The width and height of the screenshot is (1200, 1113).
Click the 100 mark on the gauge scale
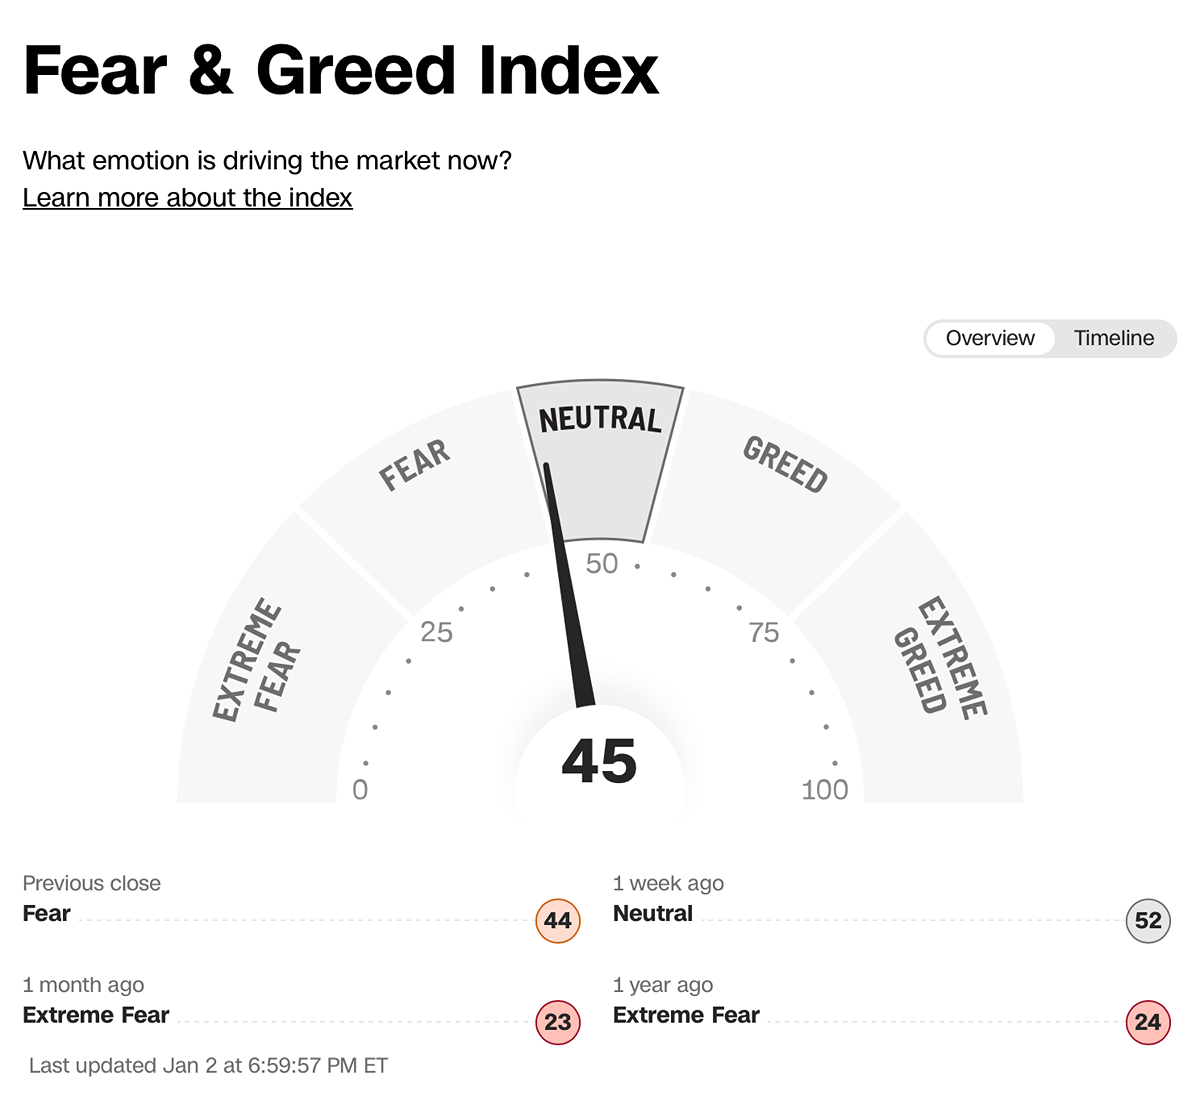[x=825, y=790]
